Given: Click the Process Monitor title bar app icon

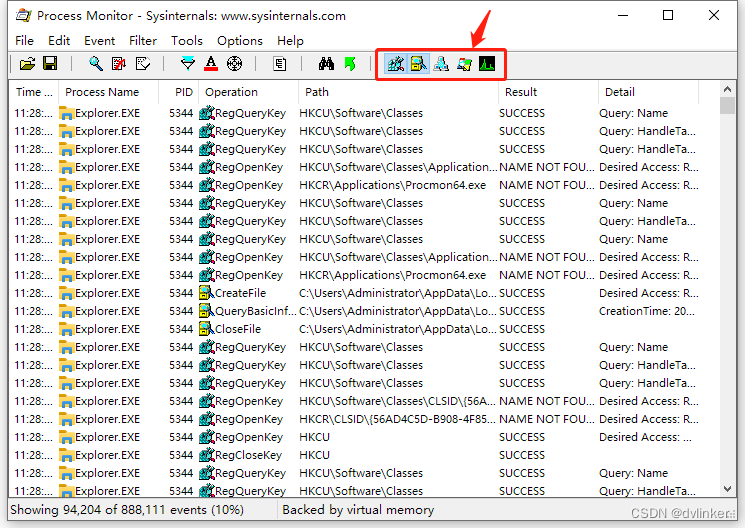Looking at the screenshot, I should point(23,15).
